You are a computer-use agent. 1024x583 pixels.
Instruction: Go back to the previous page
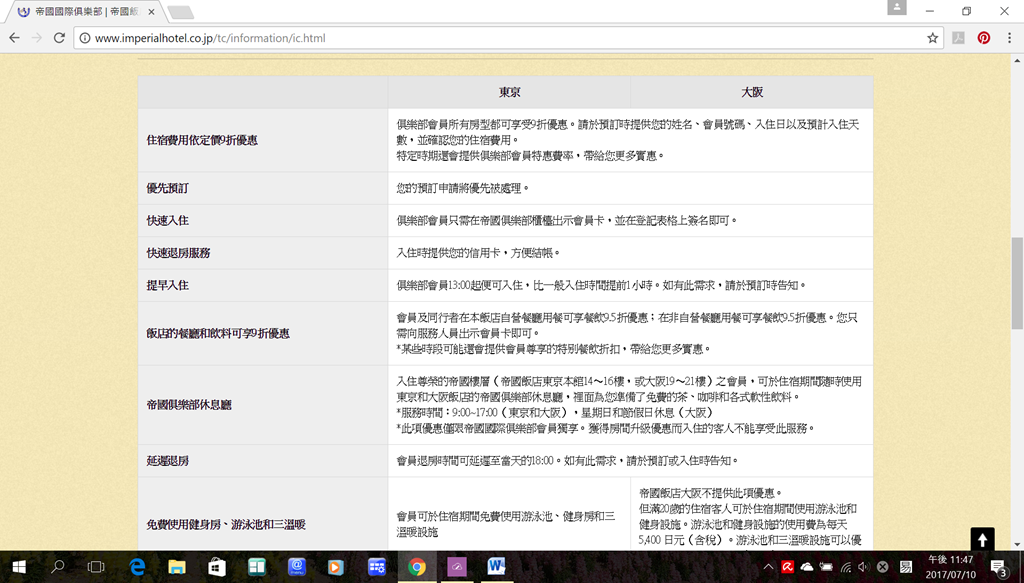(14, 38)
